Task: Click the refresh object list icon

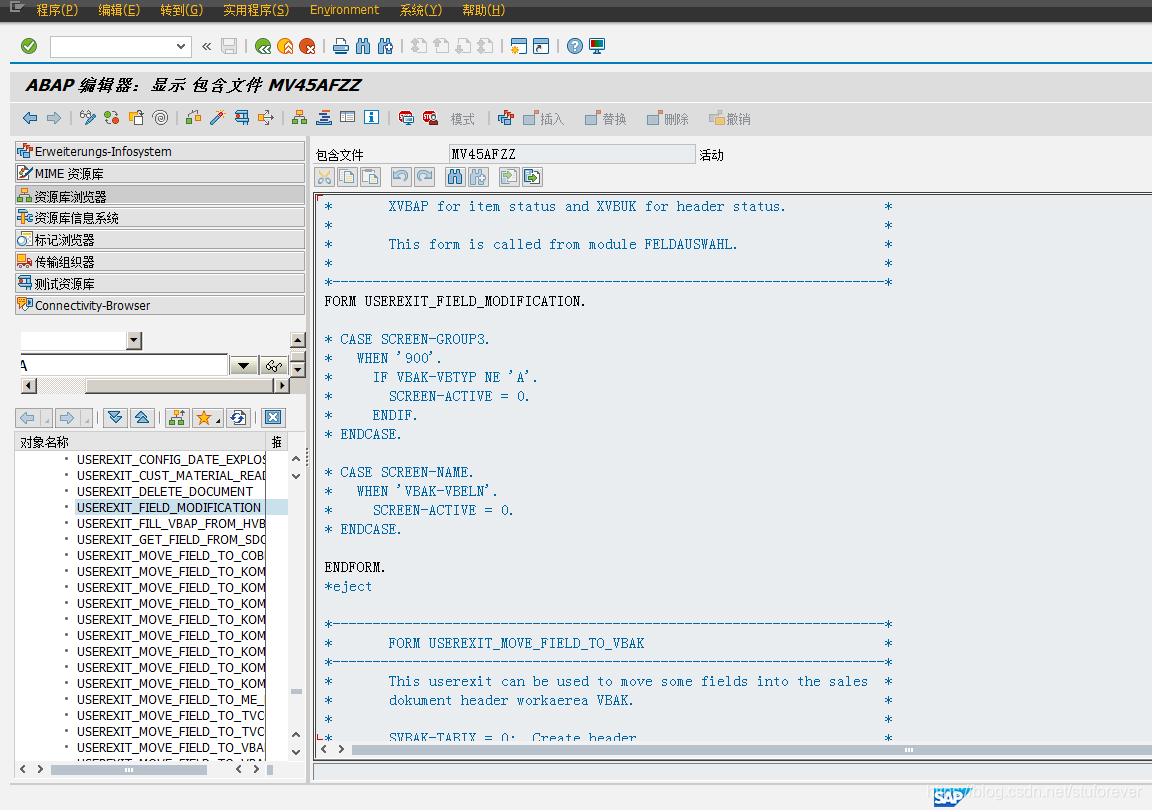Action: [237, 417]
